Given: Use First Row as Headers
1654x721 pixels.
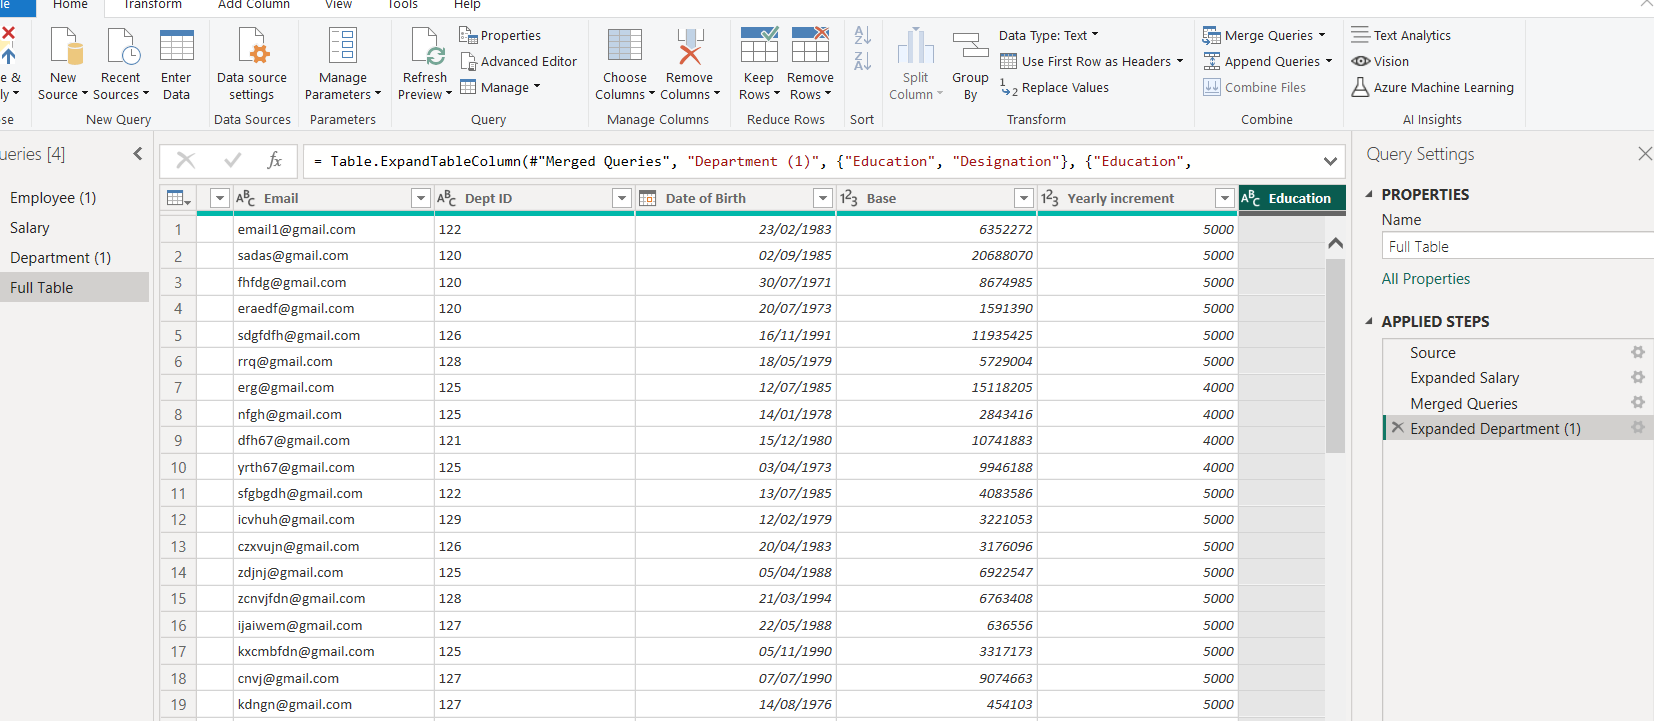Looking at the screenshot, I should tap(1091, 61).
